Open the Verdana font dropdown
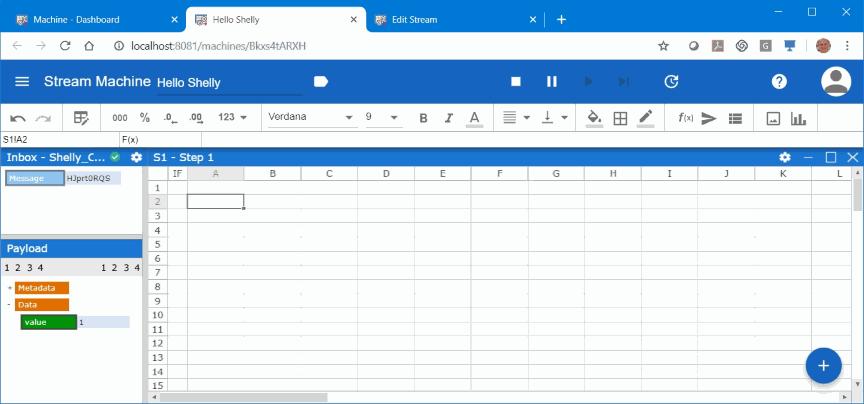Screen dimensions: 864x404 coord(310,118)
